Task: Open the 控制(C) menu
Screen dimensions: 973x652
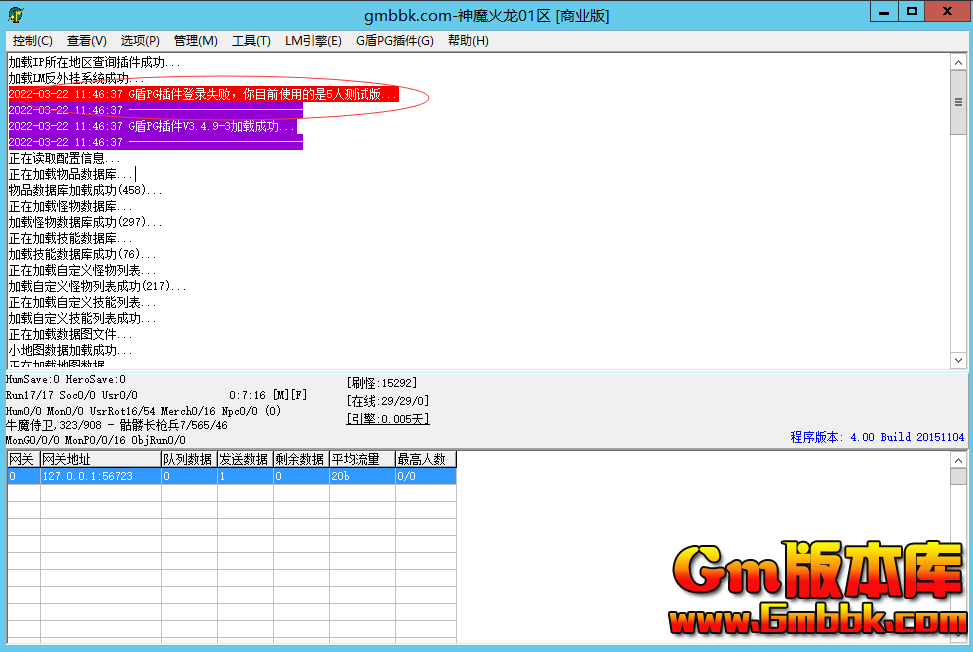Action: tap(33, 41)
